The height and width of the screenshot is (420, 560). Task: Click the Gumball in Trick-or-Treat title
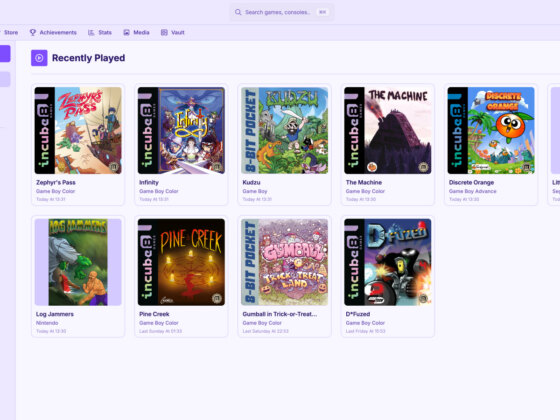(x=280, y=314)
